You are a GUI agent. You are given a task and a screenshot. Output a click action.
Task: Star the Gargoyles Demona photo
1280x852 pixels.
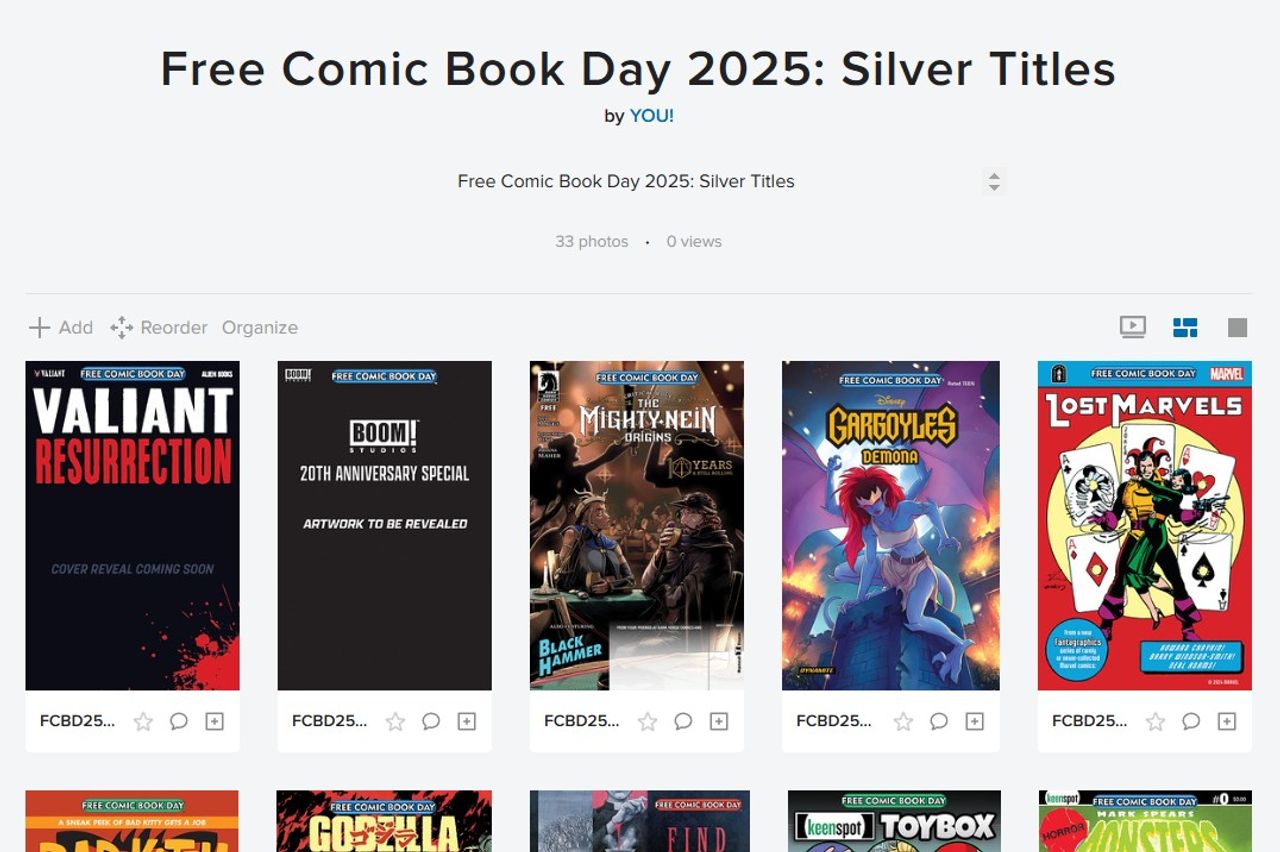pyautogui.click(x=903, y=721)
